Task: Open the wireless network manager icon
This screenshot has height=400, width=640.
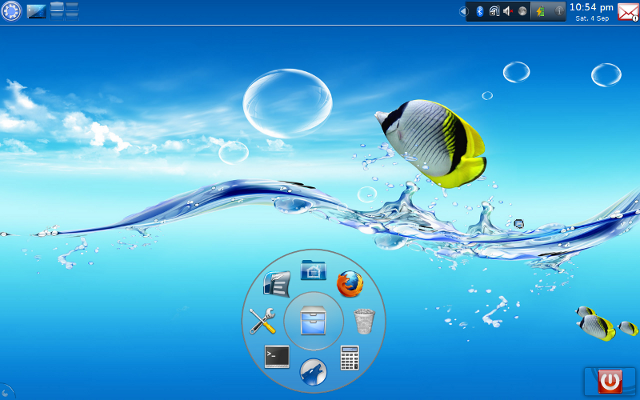Action: (494, 11)
